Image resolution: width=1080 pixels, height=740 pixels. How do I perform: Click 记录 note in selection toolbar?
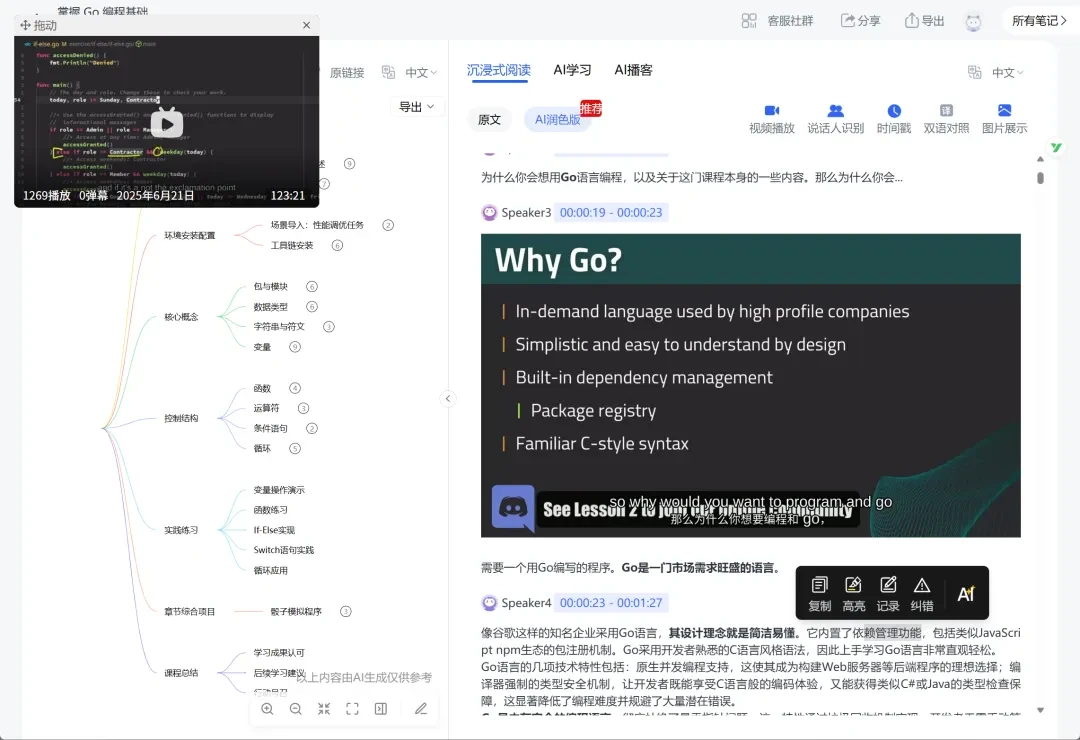(x=888, y=594)
